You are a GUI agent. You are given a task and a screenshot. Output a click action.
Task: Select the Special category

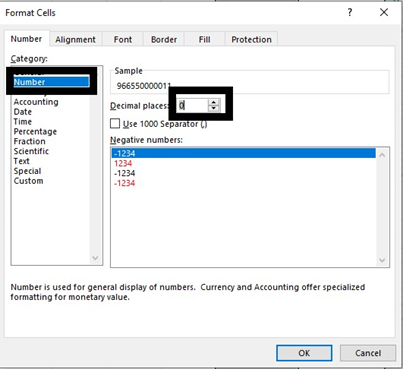point(27,171)
